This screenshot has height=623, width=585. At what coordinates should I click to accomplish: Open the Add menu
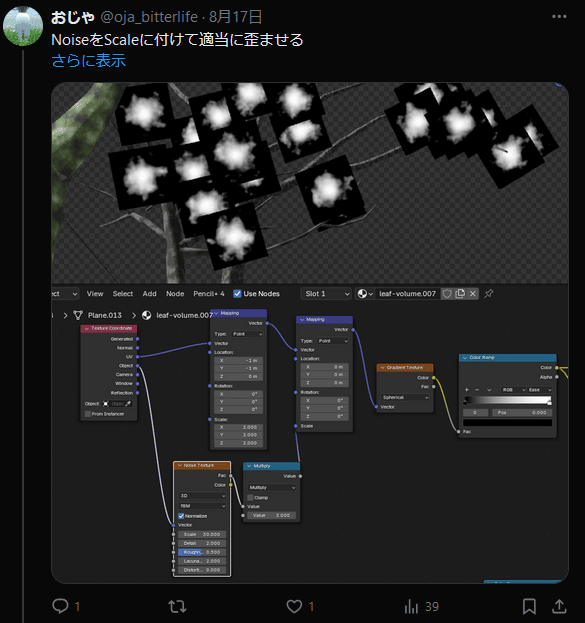pos(149,294)
